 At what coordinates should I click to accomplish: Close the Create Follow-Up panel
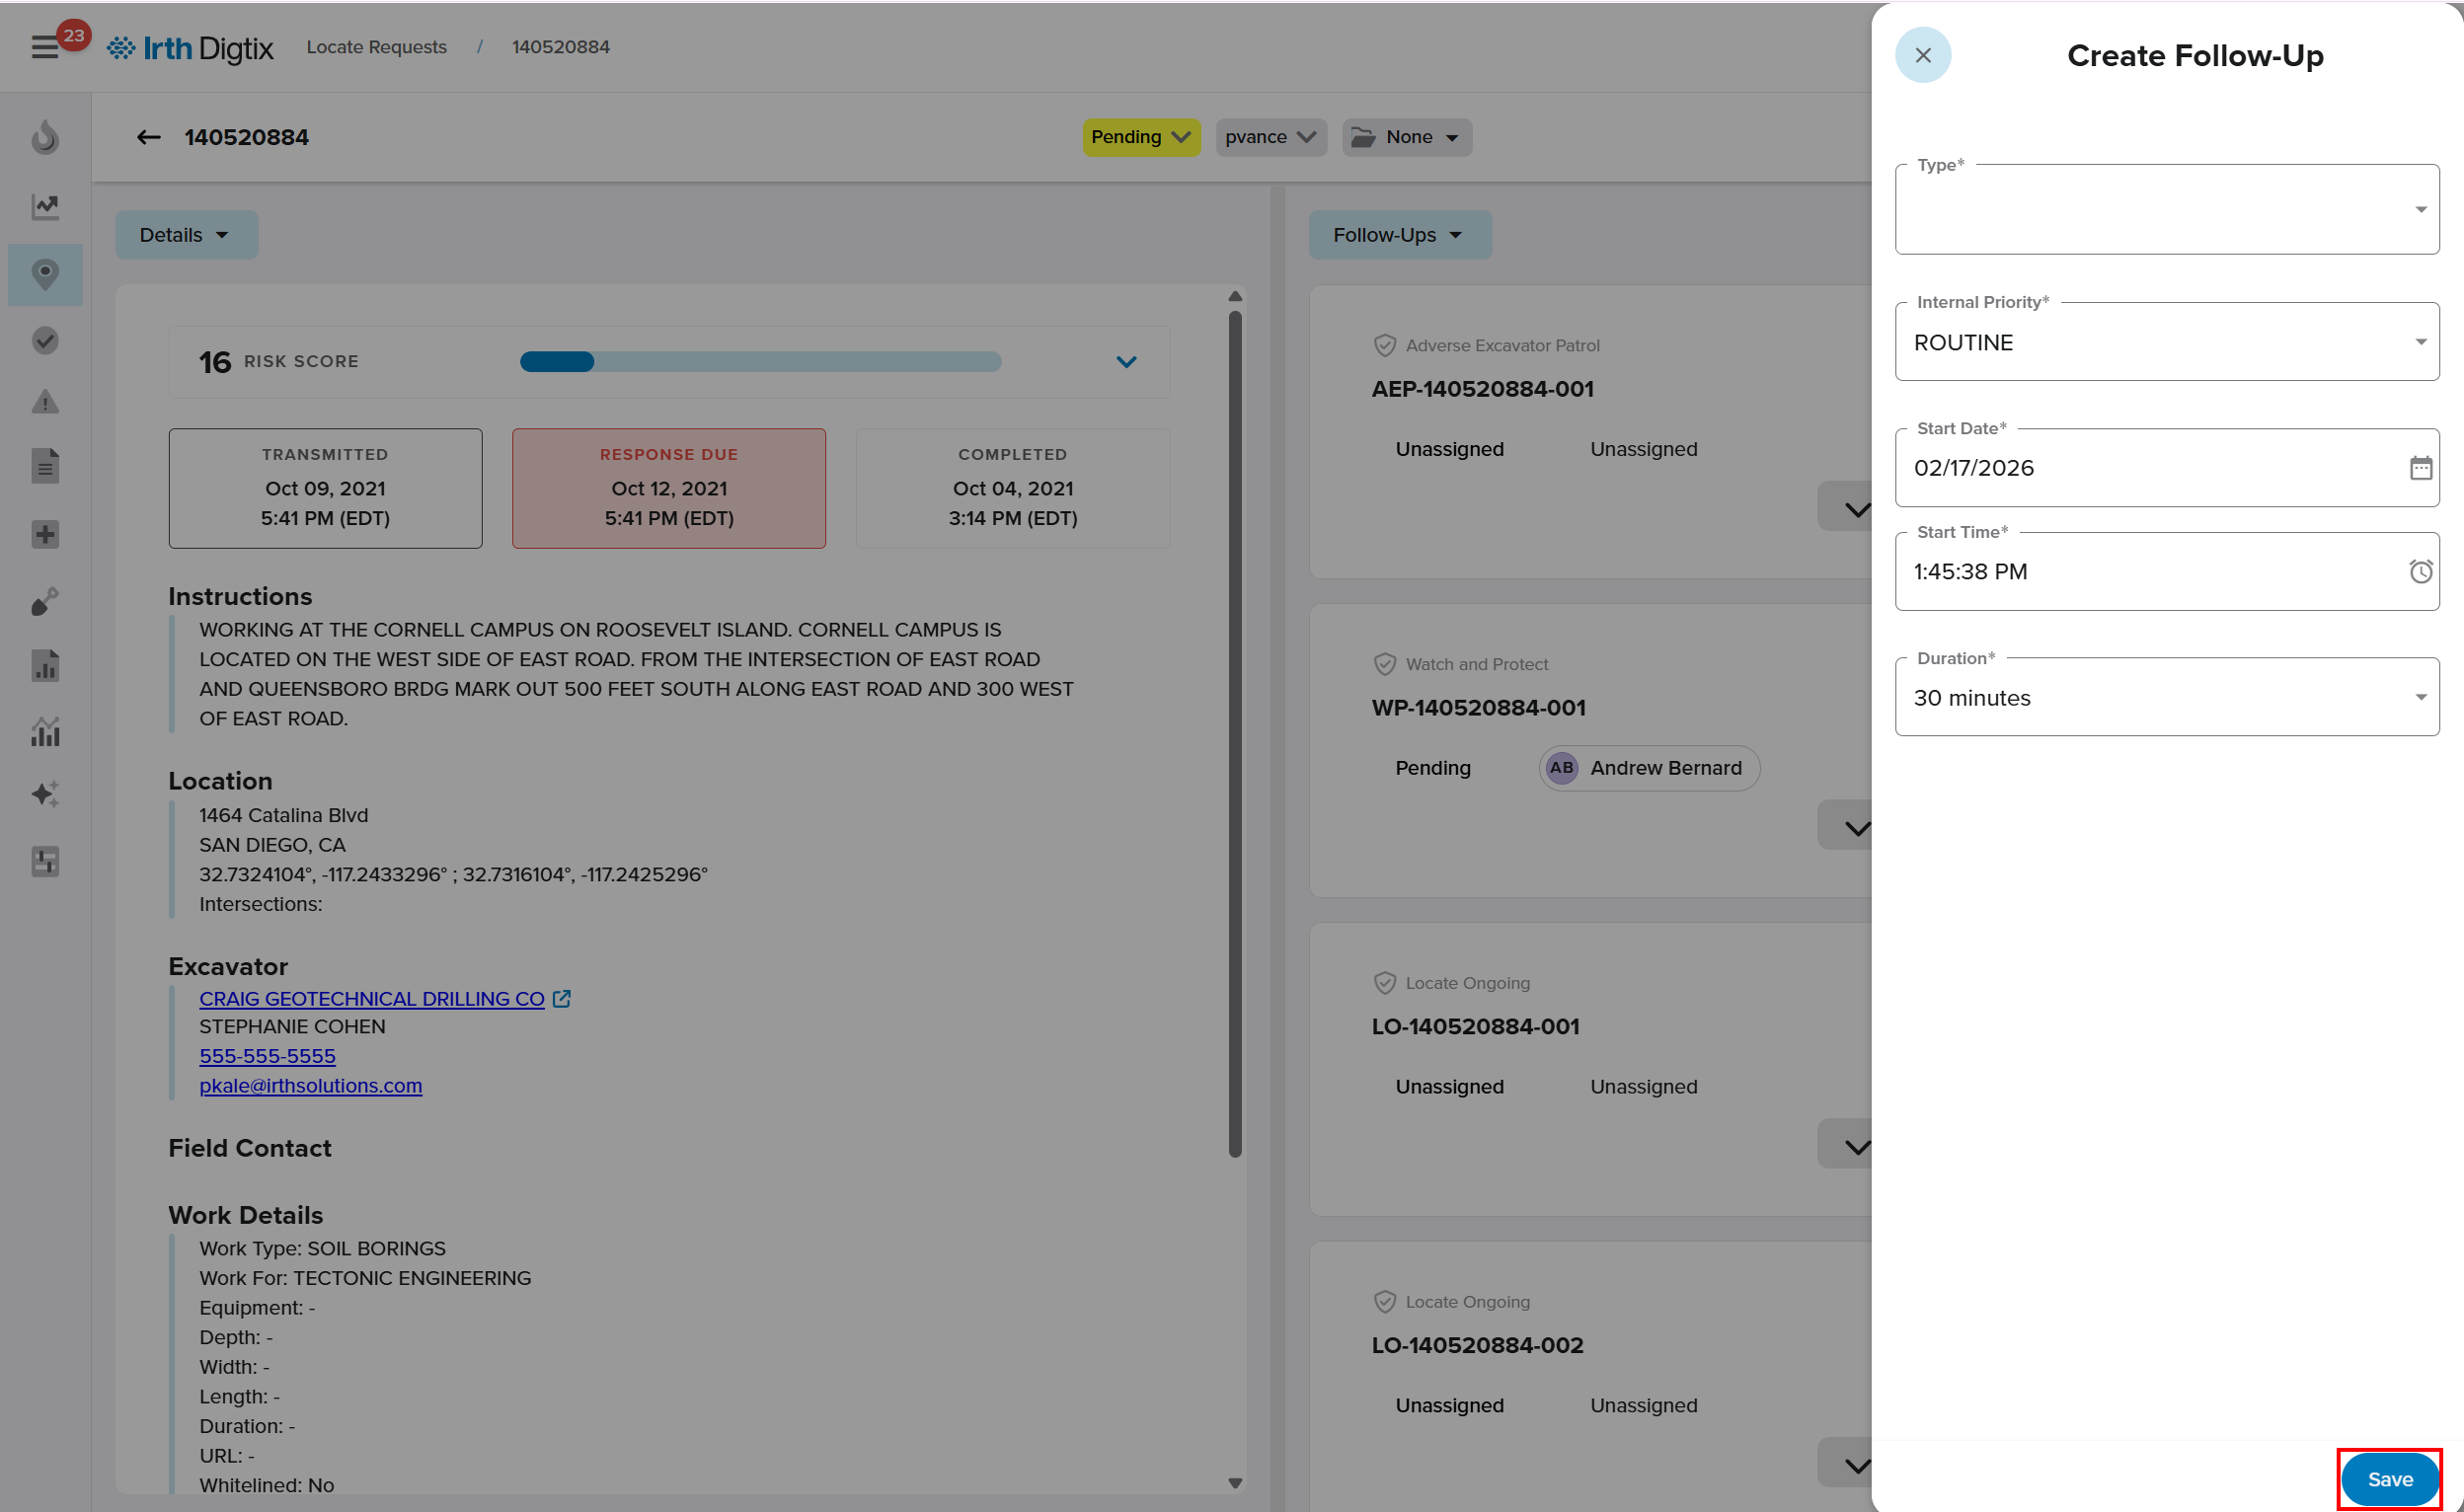click(1922, 56)
